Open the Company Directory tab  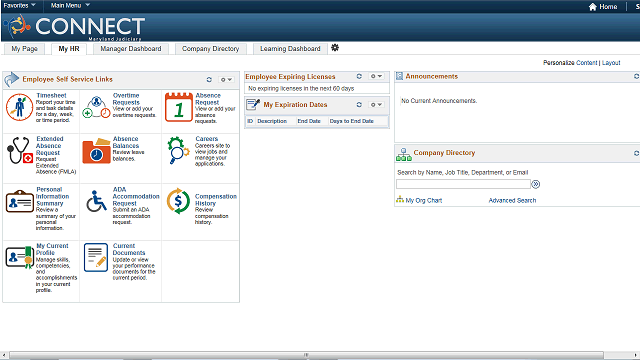coord(210,49)
